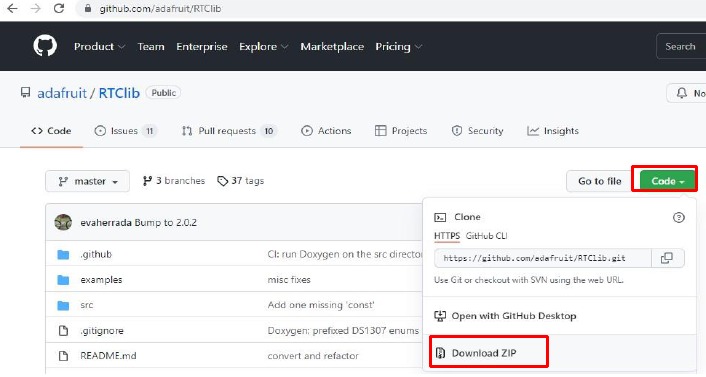Click the Search input field

[x=681, y=46]
